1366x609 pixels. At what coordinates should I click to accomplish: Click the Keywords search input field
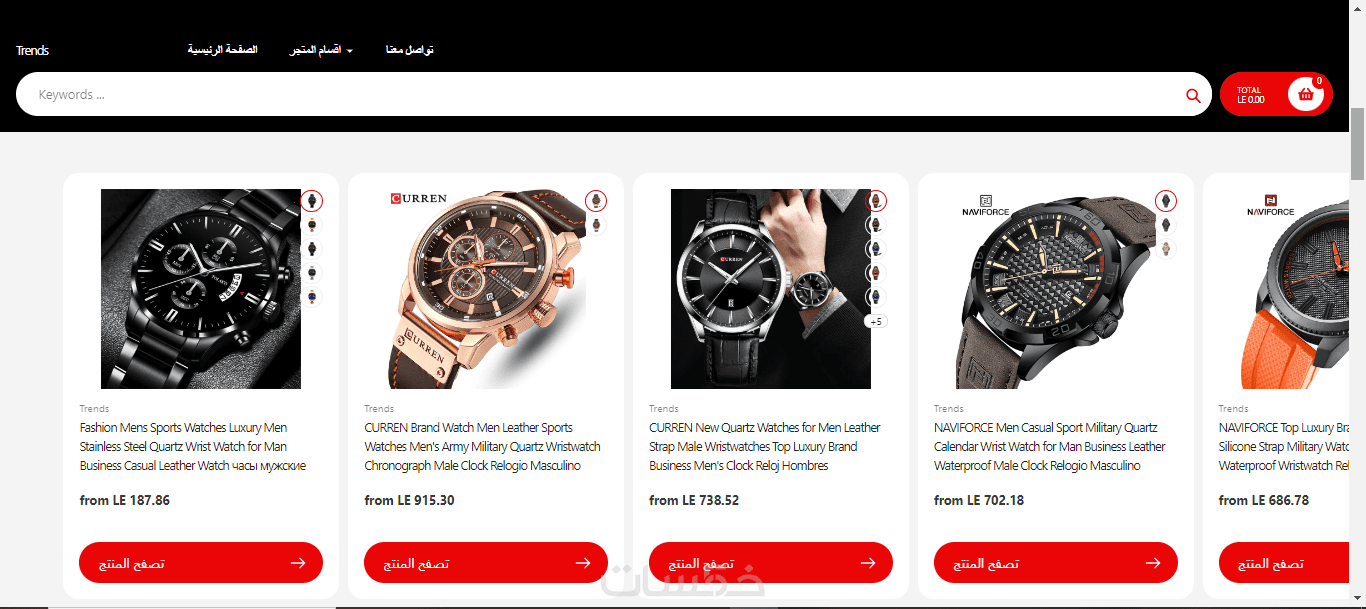pos(600,95)
